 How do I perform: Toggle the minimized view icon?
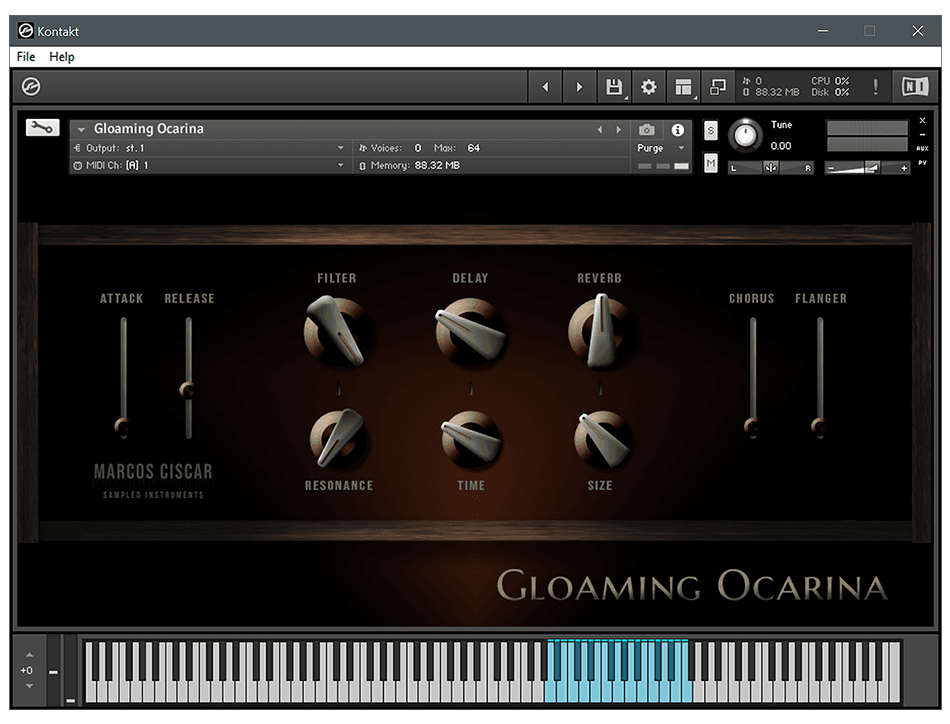coord(718,87)
